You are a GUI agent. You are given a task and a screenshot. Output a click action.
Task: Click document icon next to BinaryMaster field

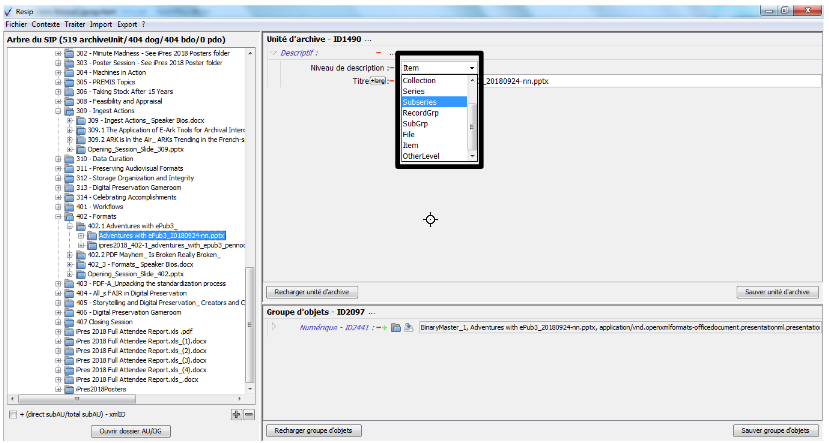pyautogui.click(x=409, y=327)
